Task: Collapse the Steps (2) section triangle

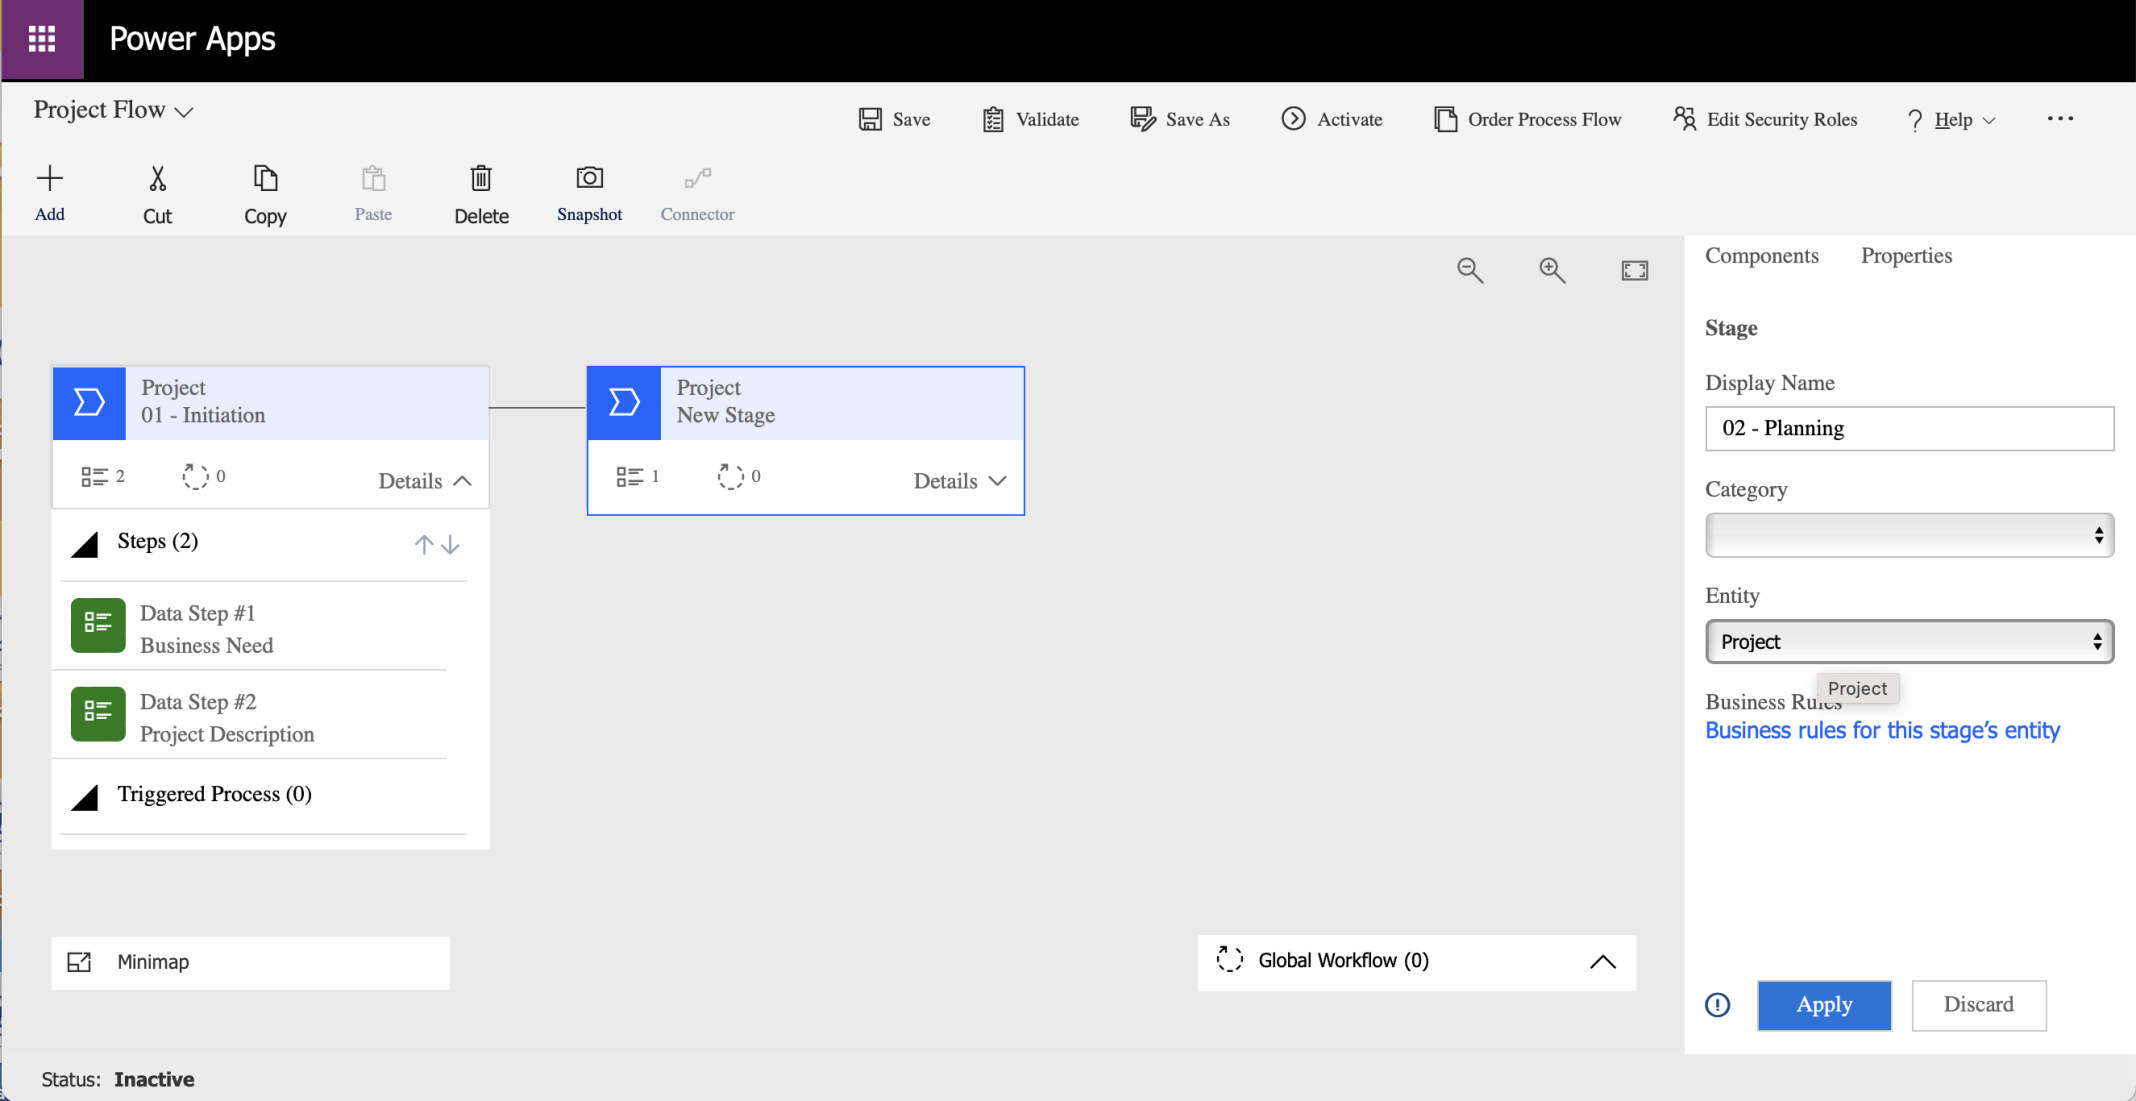Action: pyautogui.click(x=85, y=545)
